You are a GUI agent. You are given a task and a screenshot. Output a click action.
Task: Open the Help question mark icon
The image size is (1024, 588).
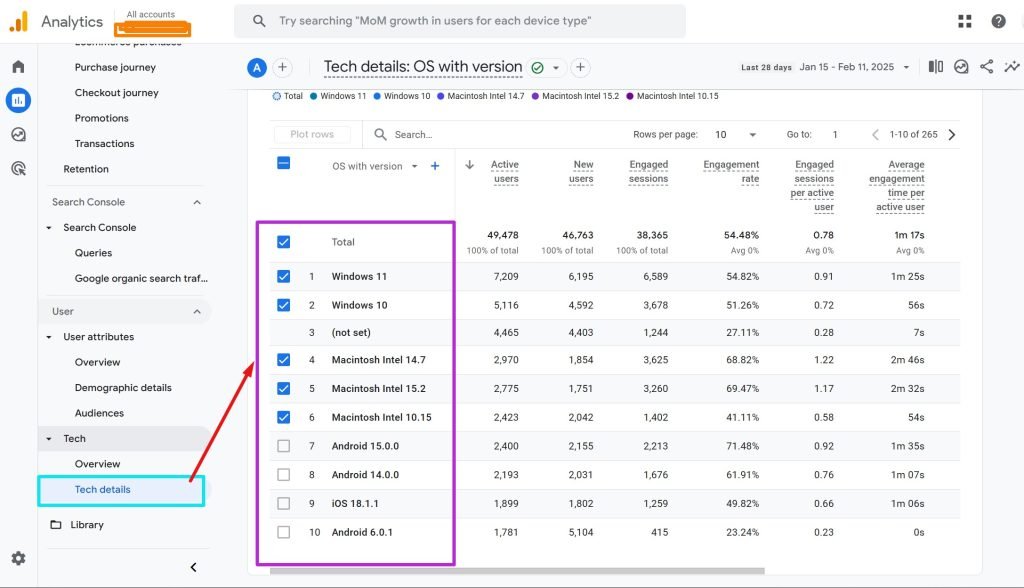click(998, 21)
